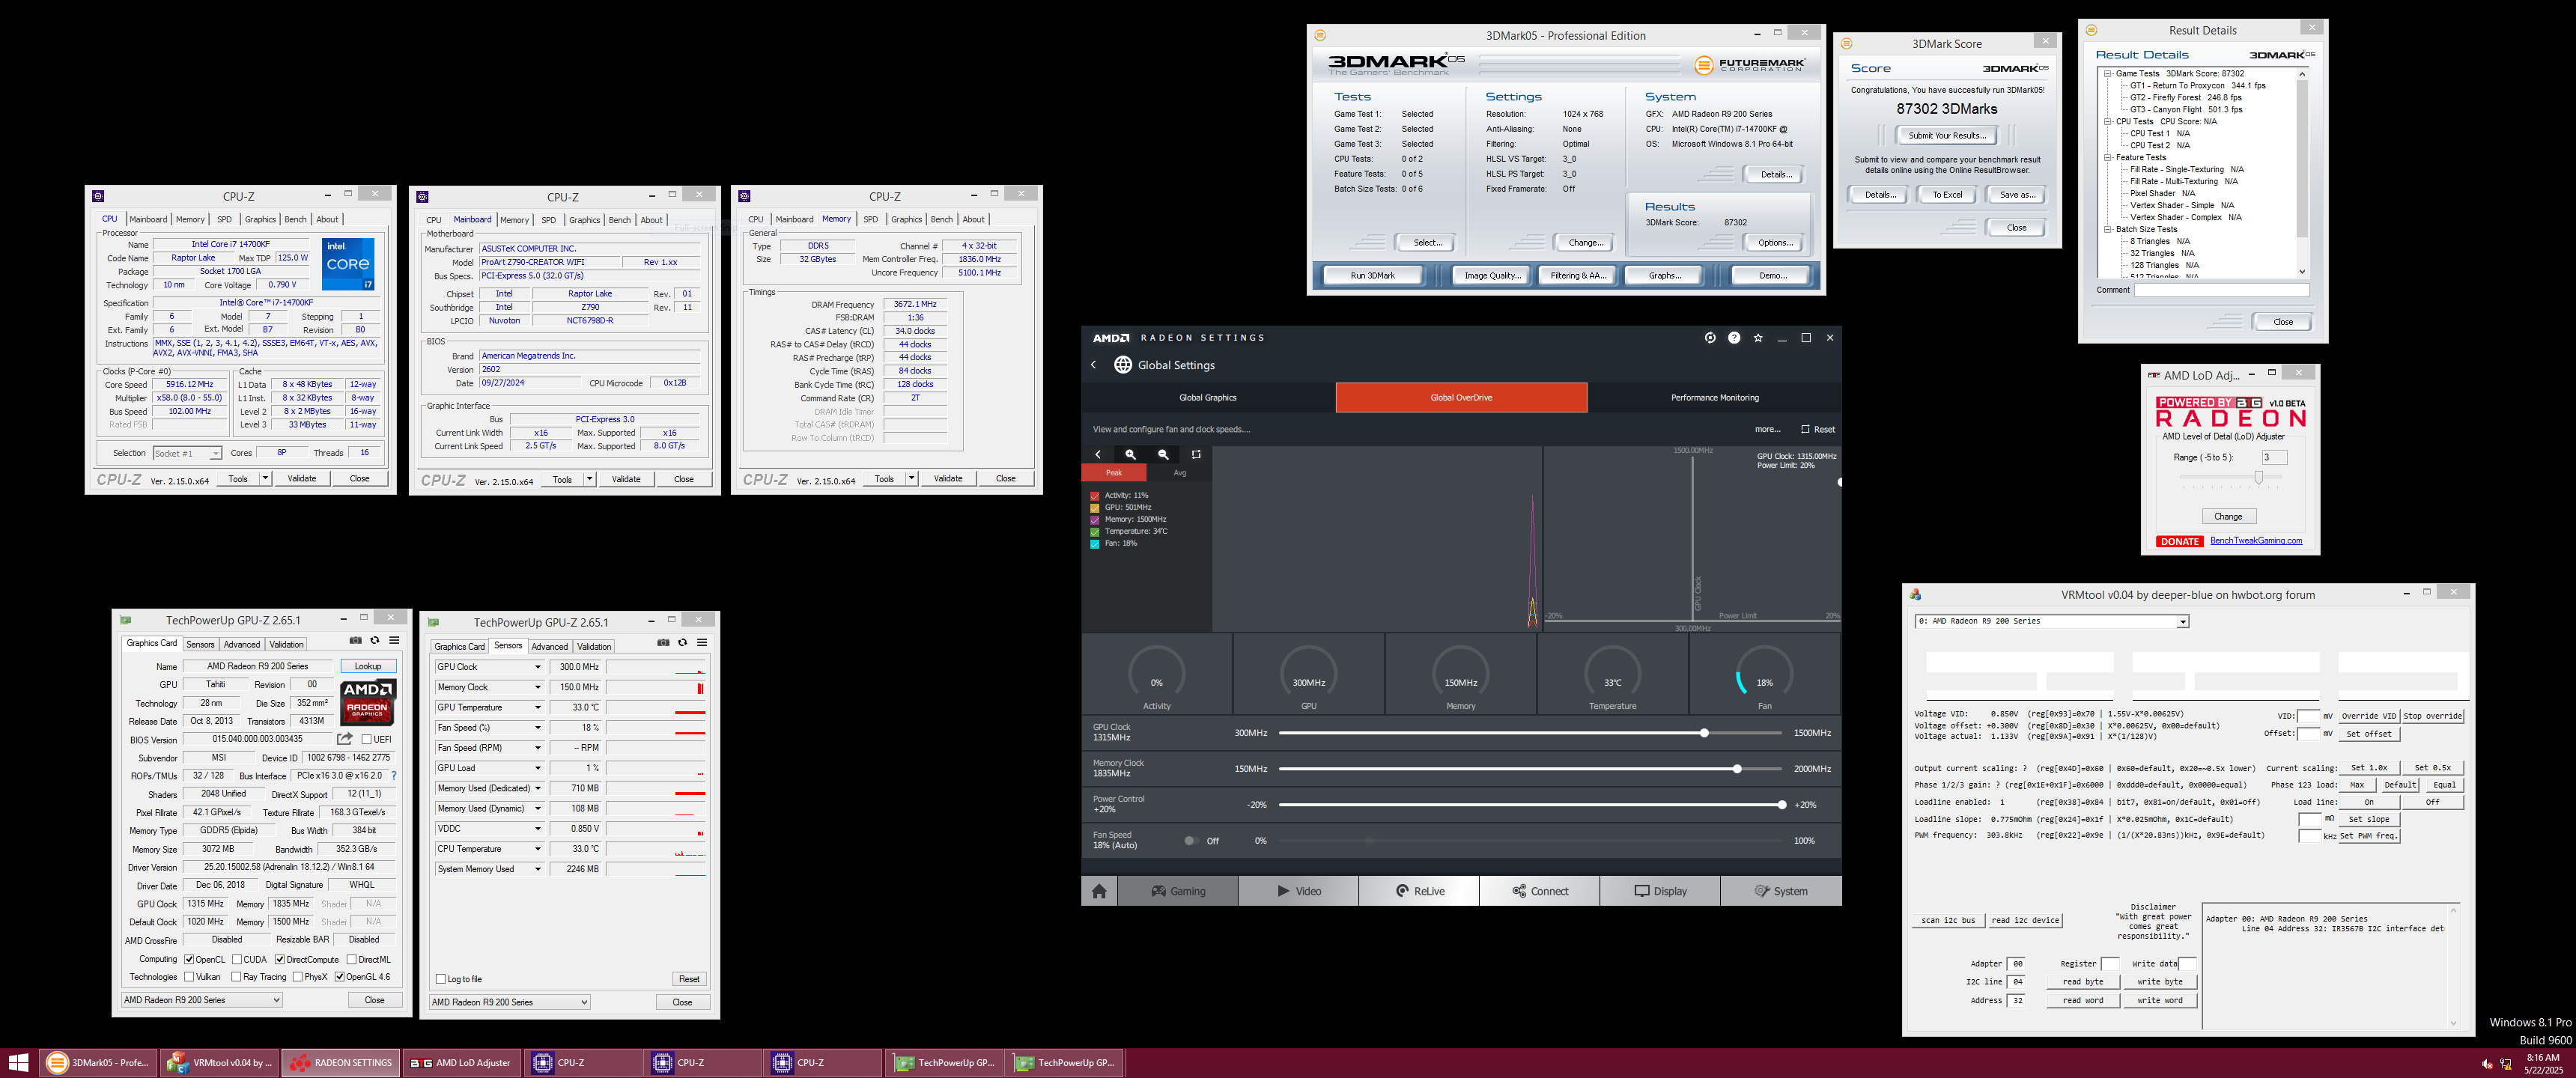Reset the OverDrive graph view icon
This screenshot has height=1078, width=2576.
tap(1196, 454)
